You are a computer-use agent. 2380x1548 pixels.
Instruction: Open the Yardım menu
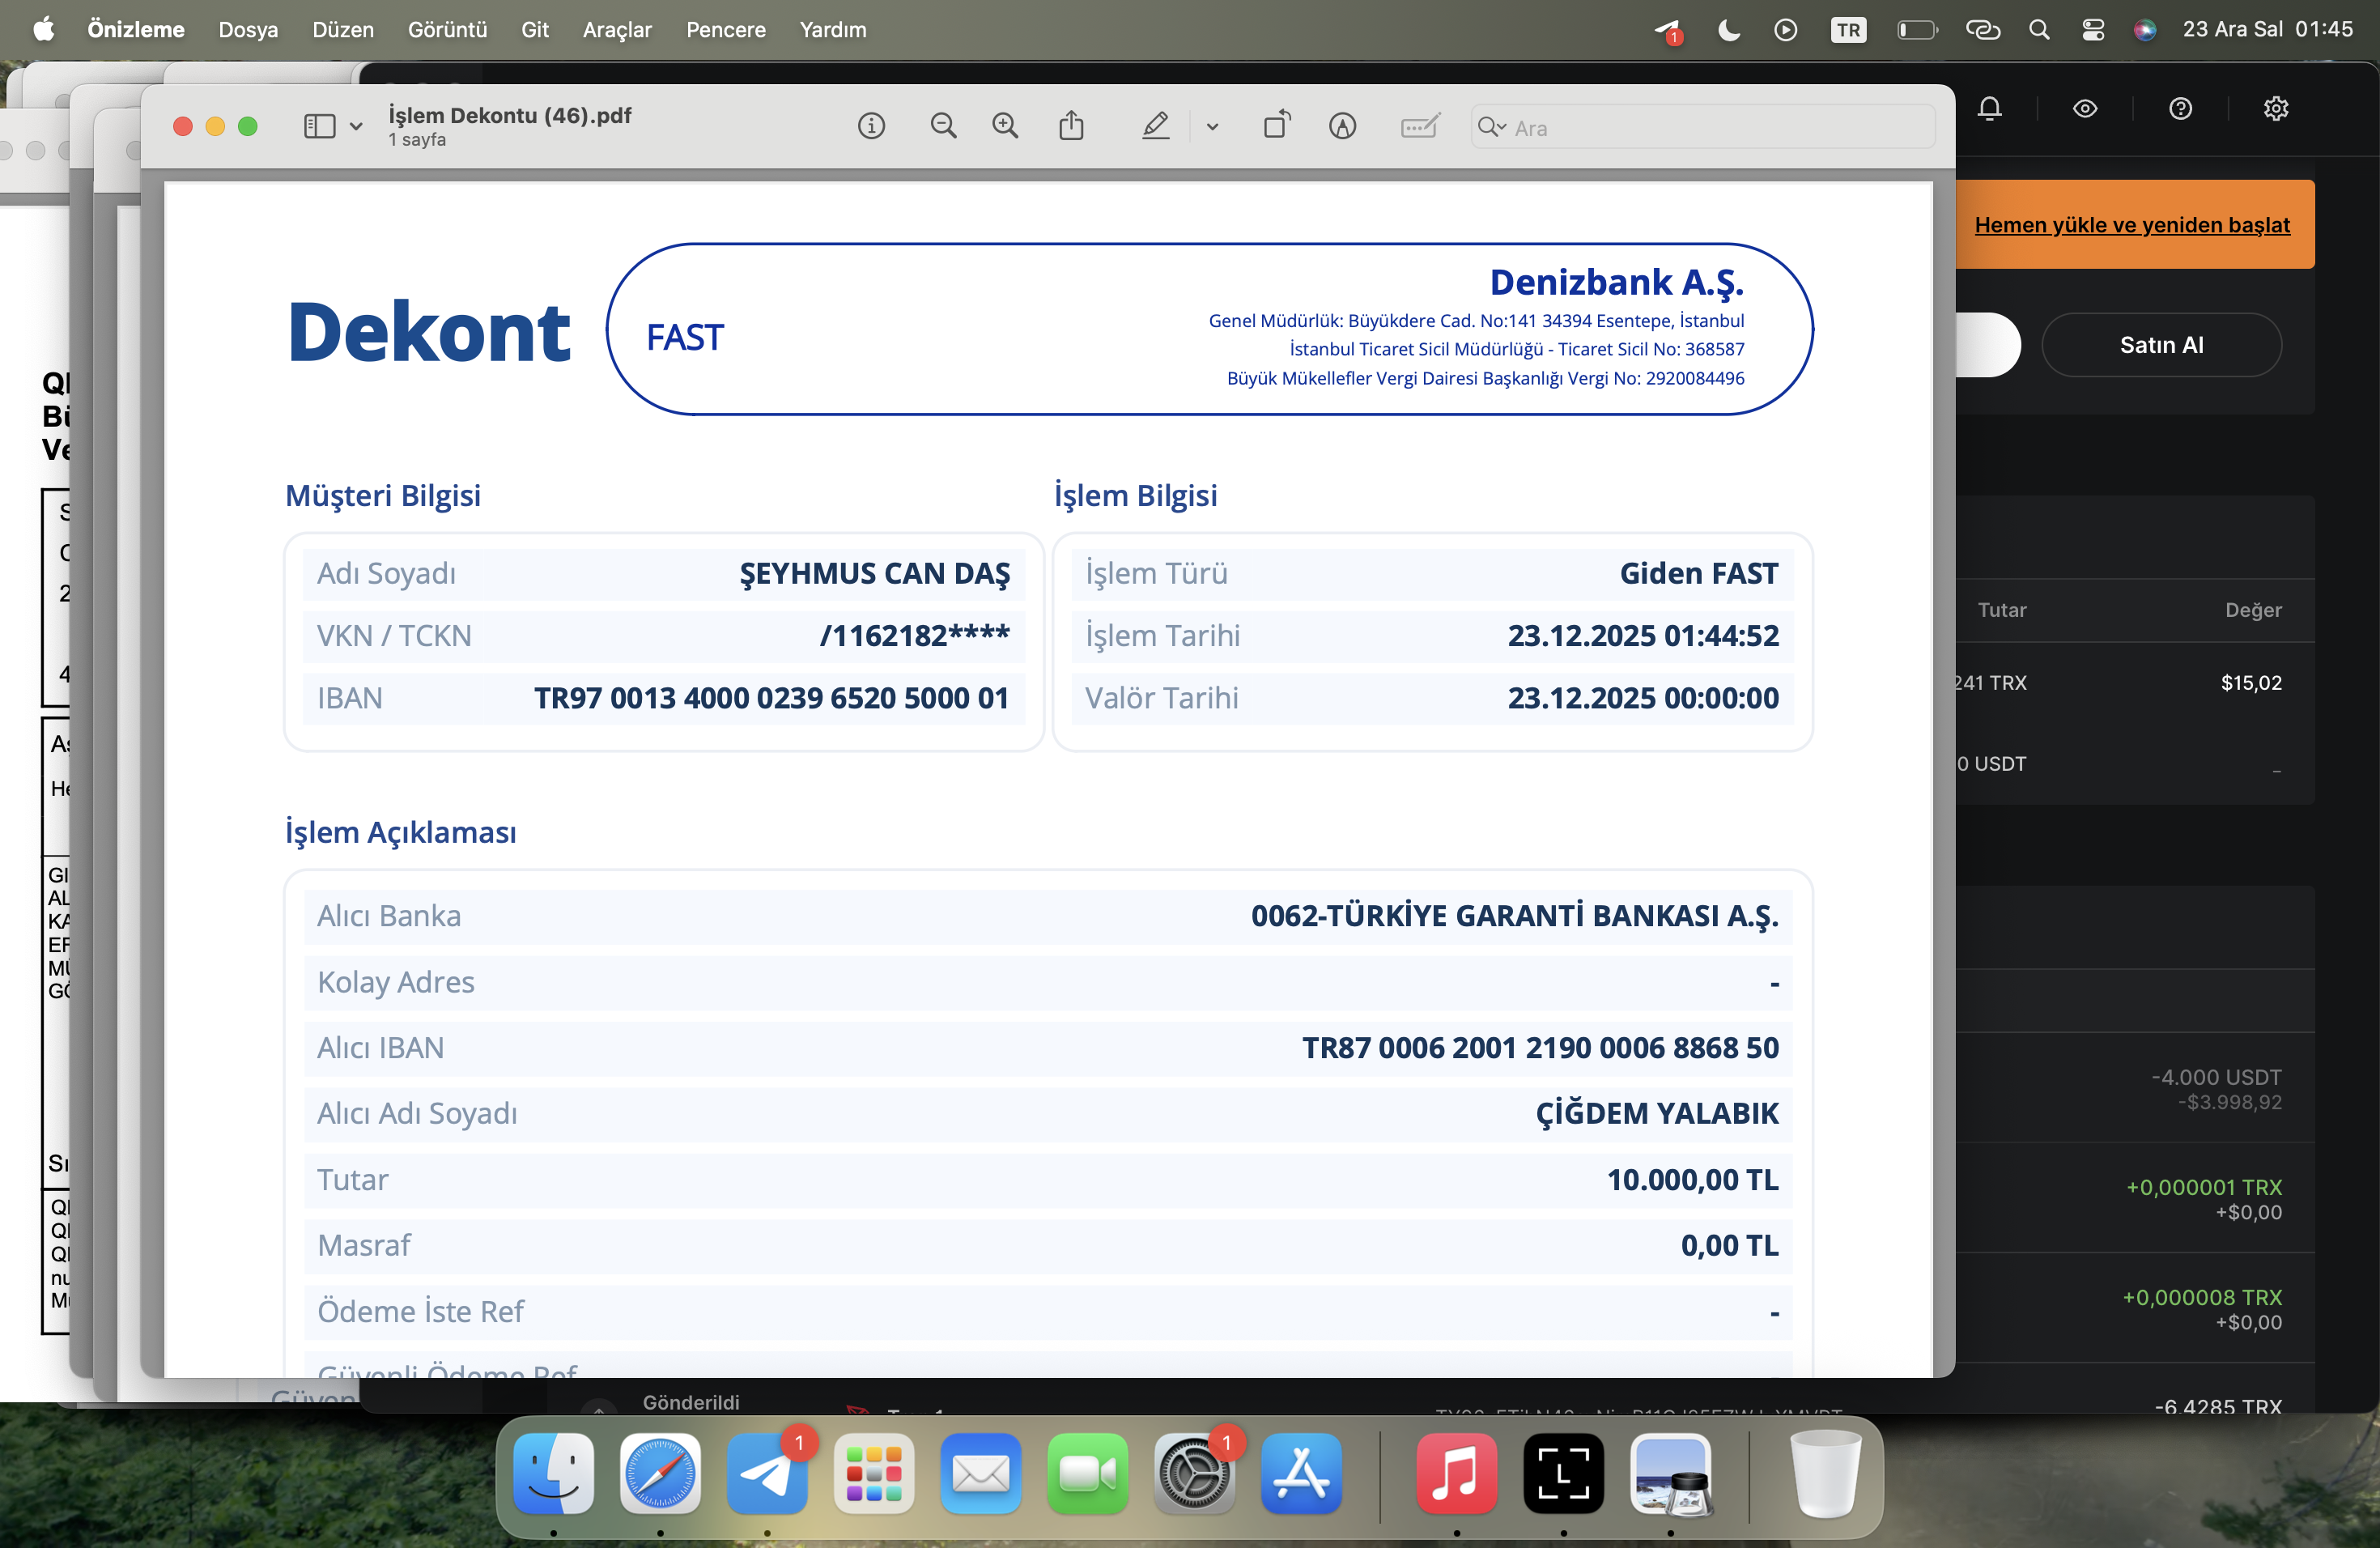pyautogui.click(x=833, y=30)
